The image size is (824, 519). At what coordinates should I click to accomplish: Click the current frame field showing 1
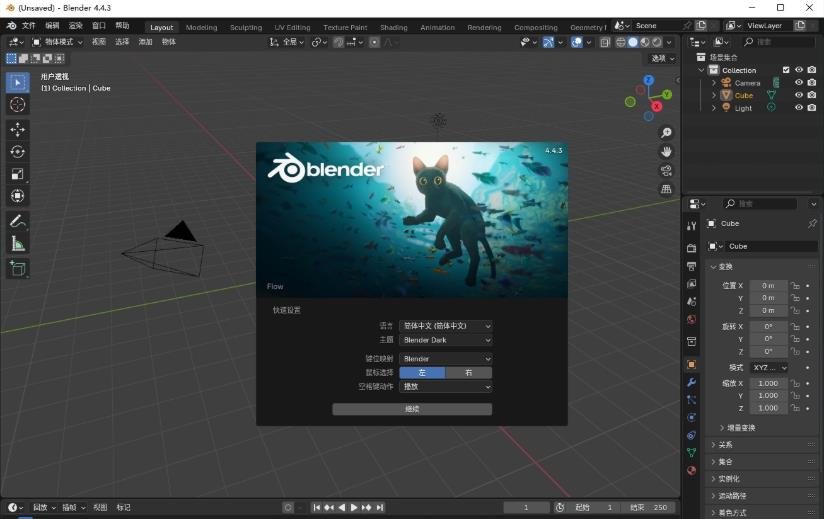(x=526, y=507)
